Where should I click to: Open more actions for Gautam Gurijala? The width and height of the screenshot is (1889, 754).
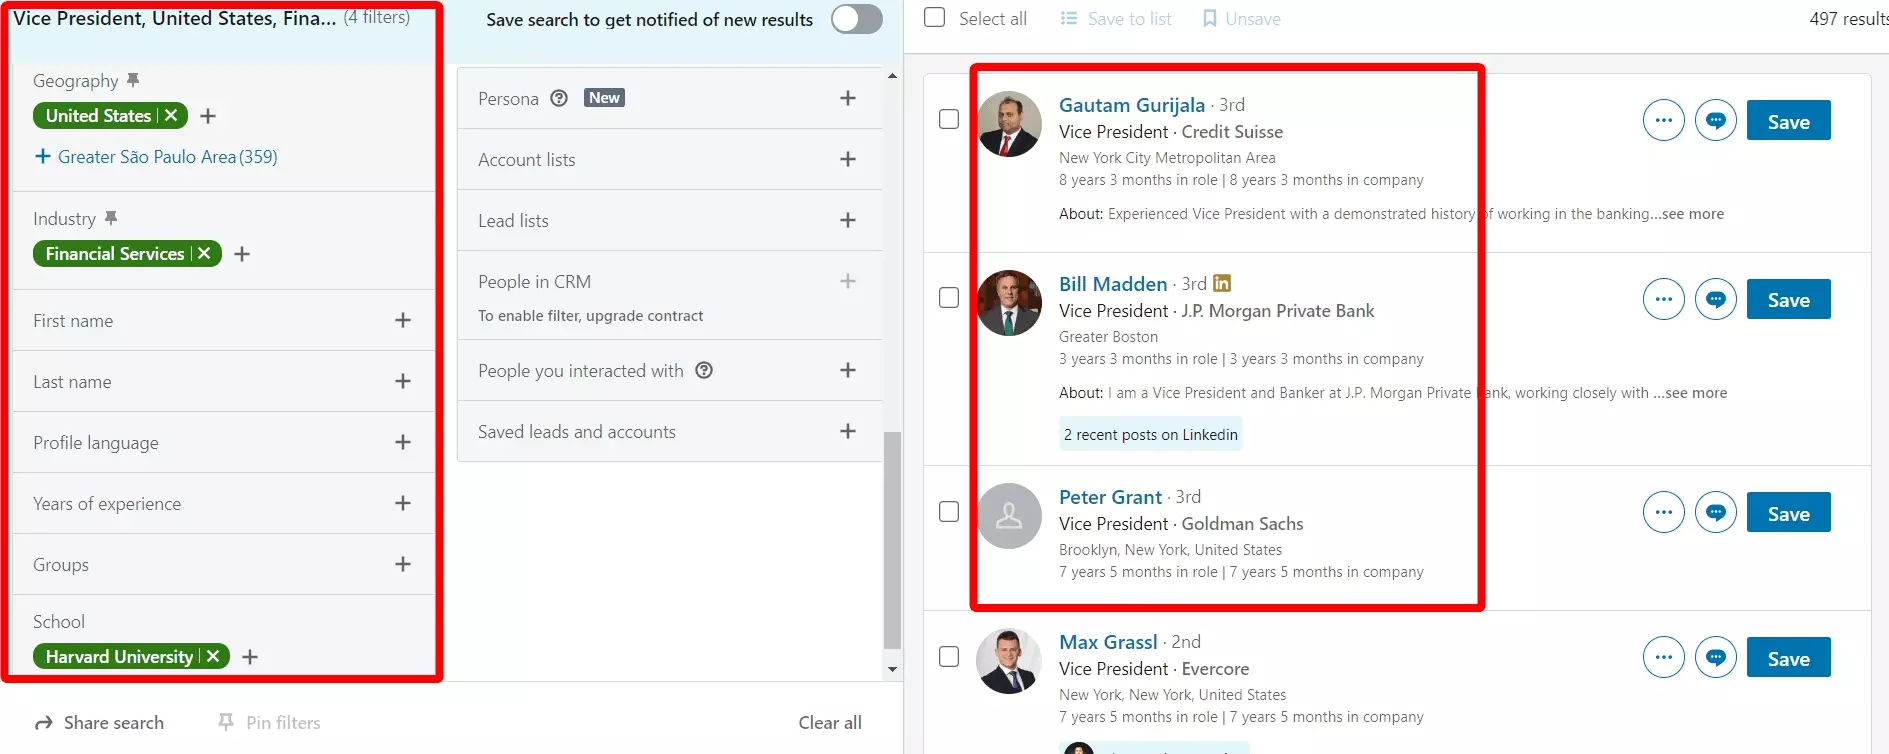pos(1664,120)
